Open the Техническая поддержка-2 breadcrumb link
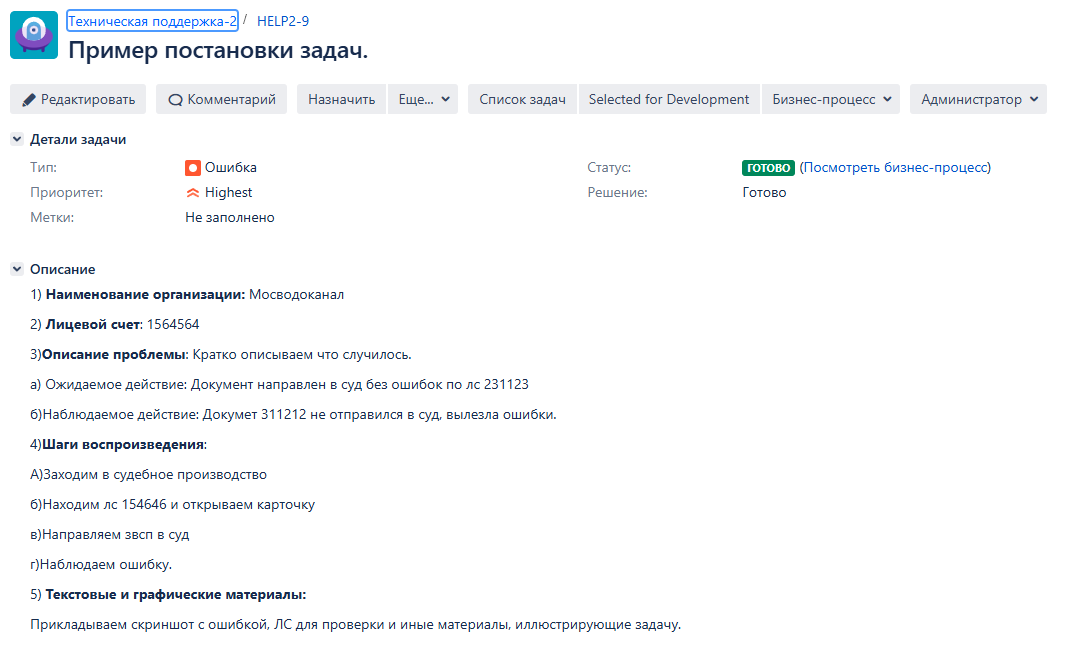The width and height of the screenshot is (1067, 659). click(x=152, y=21)
